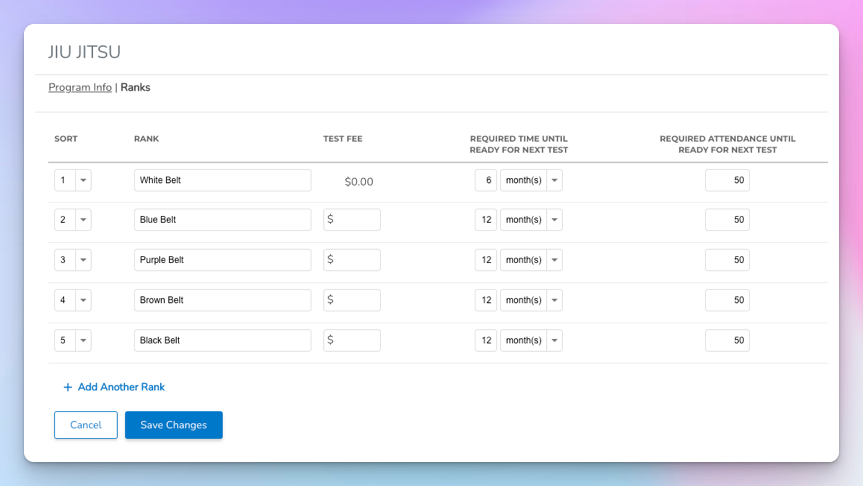The image size is (863, 486).
Task: Click Required Time Until Ready header
Action: tap(518, 144)
